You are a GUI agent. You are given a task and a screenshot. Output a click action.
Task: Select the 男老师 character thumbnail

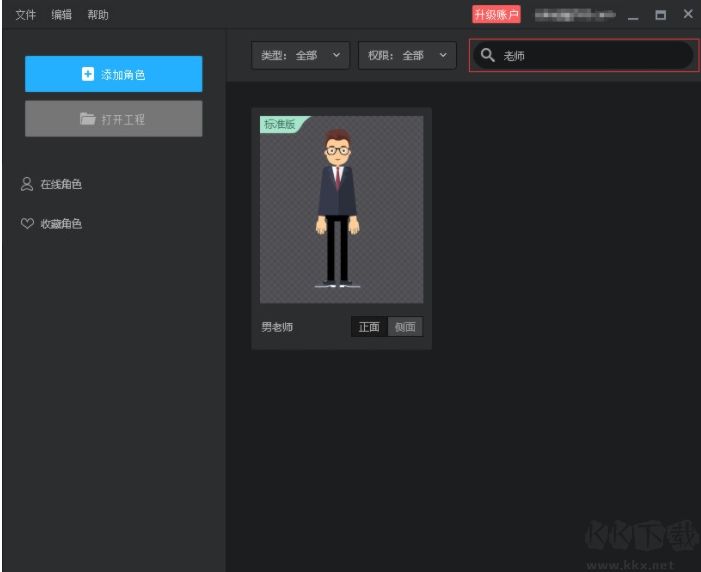click(x=341, y=209)
